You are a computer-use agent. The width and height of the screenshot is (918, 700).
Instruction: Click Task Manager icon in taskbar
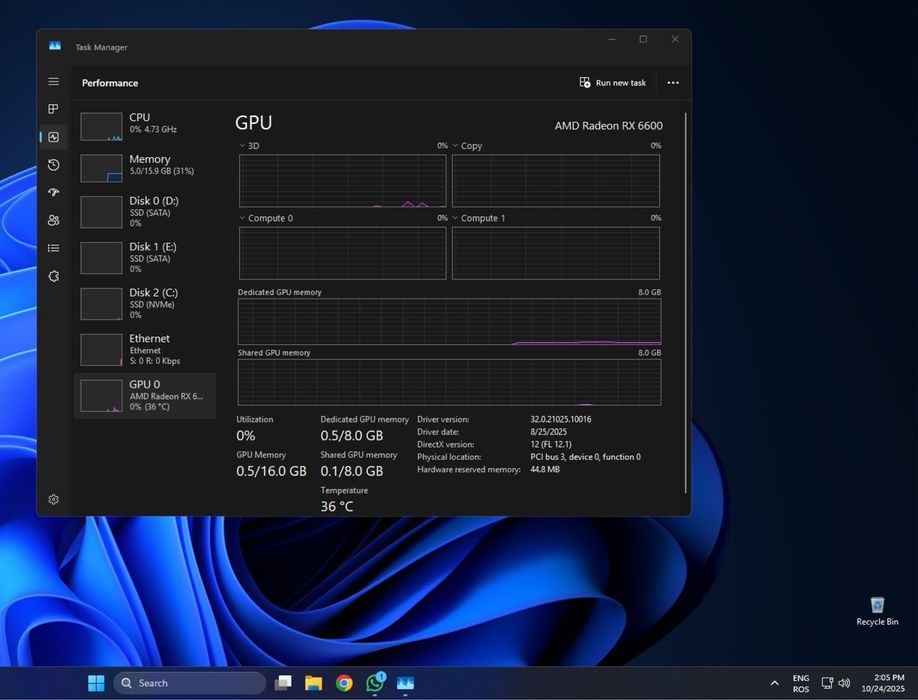405,683
